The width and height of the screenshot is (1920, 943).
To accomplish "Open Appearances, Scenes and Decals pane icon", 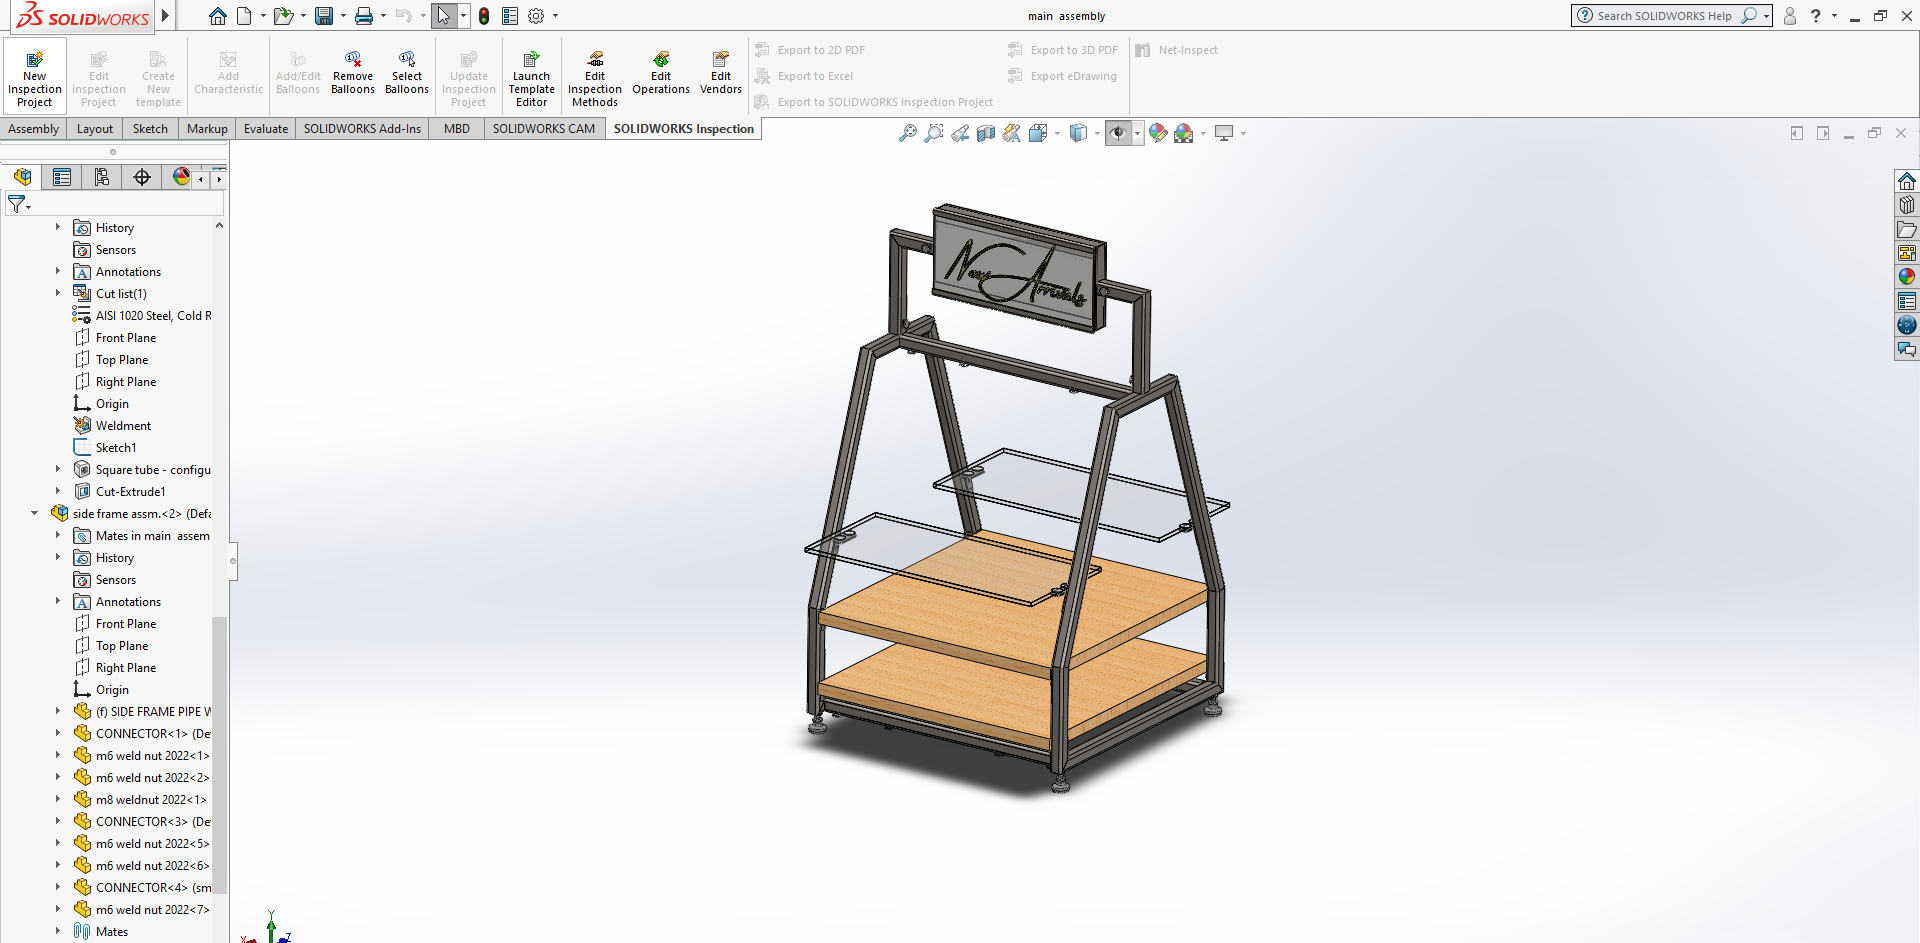I will pos(1907,277).
